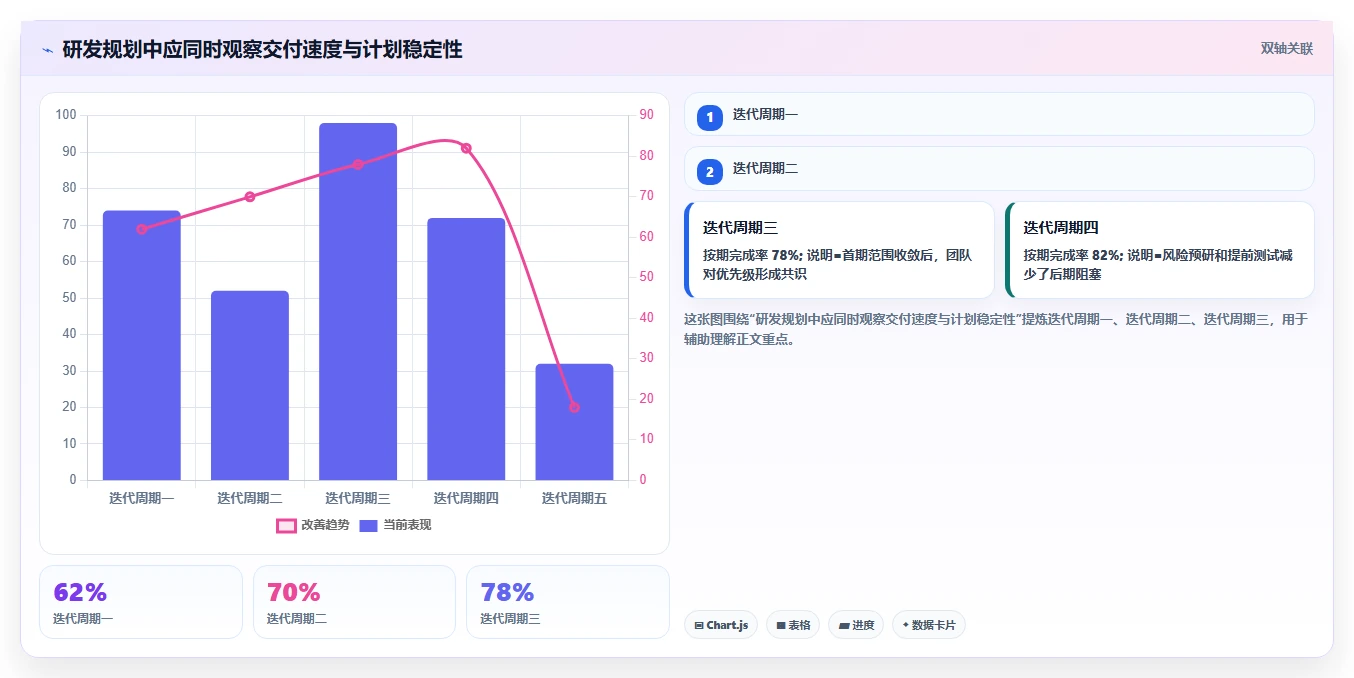The height and width of the screenshot is (678, 1354).
Task: Click the Chart.js tag icon
Action: point(699,625)
